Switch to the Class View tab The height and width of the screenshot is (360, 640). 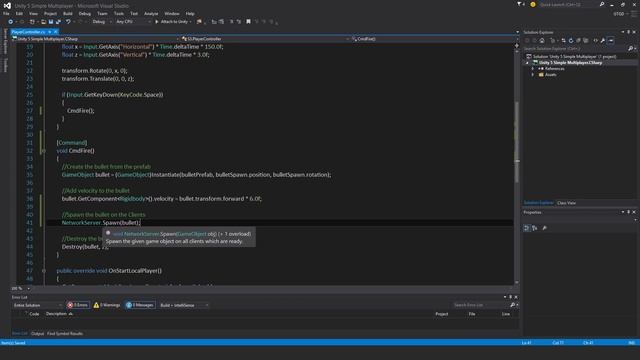click(x=566, y=203)
